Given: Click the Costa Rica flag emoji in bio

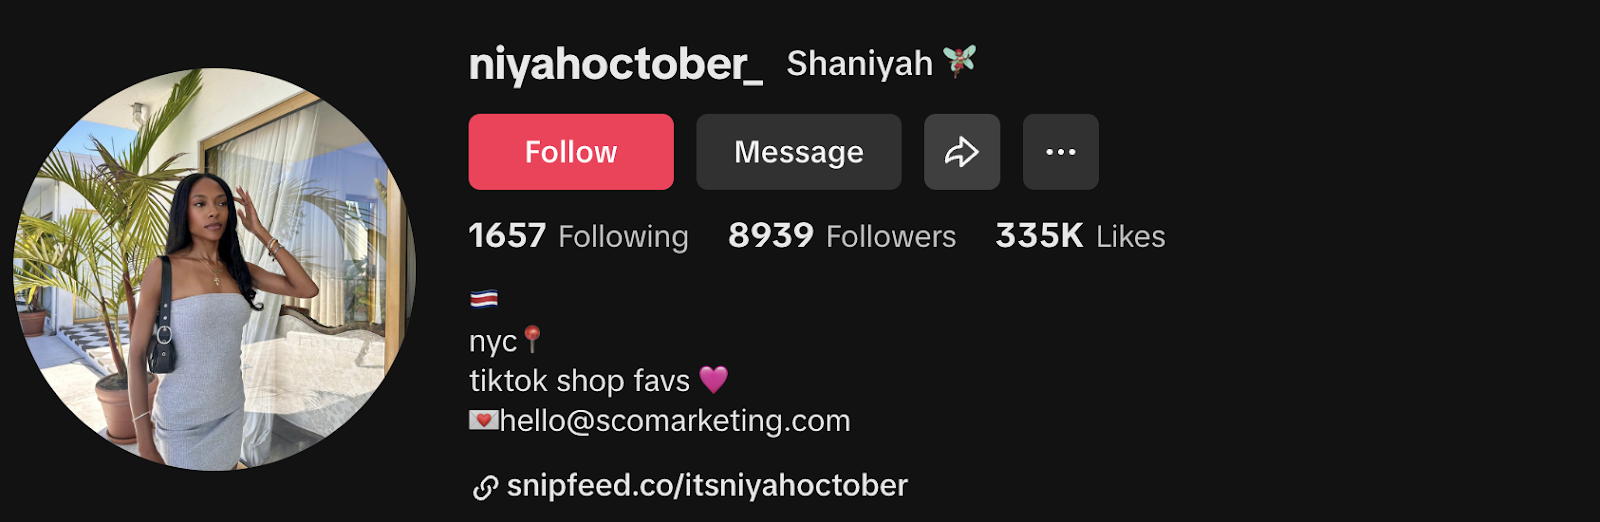Looking at the screenshot, I should 484,298.
